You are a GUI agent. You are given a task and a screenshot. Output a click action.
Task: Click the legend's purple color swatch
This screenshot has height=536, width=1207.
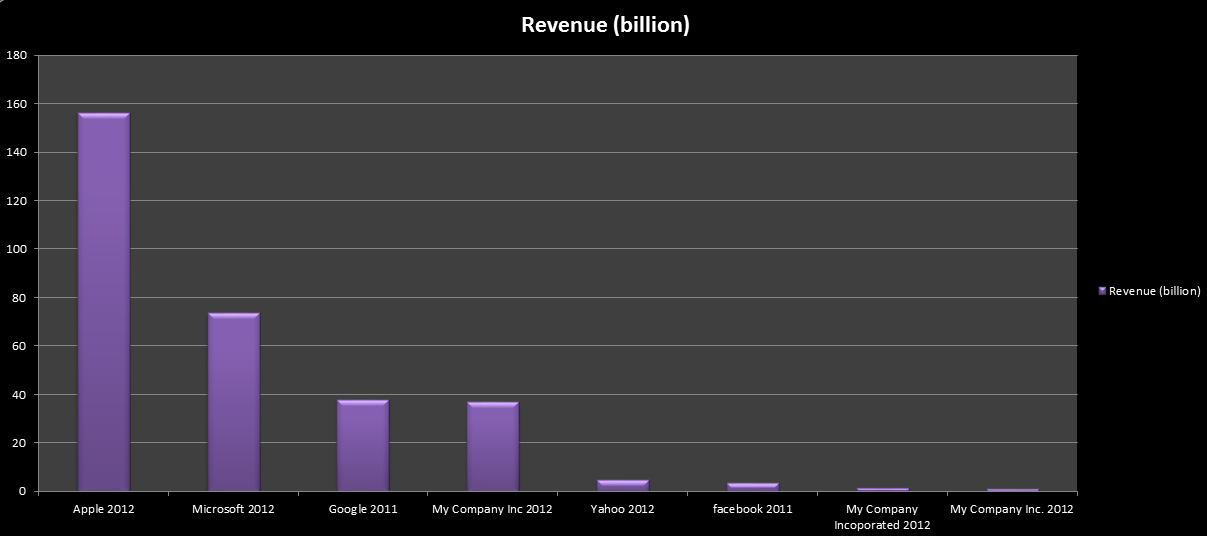click(x=1102, y=291)
